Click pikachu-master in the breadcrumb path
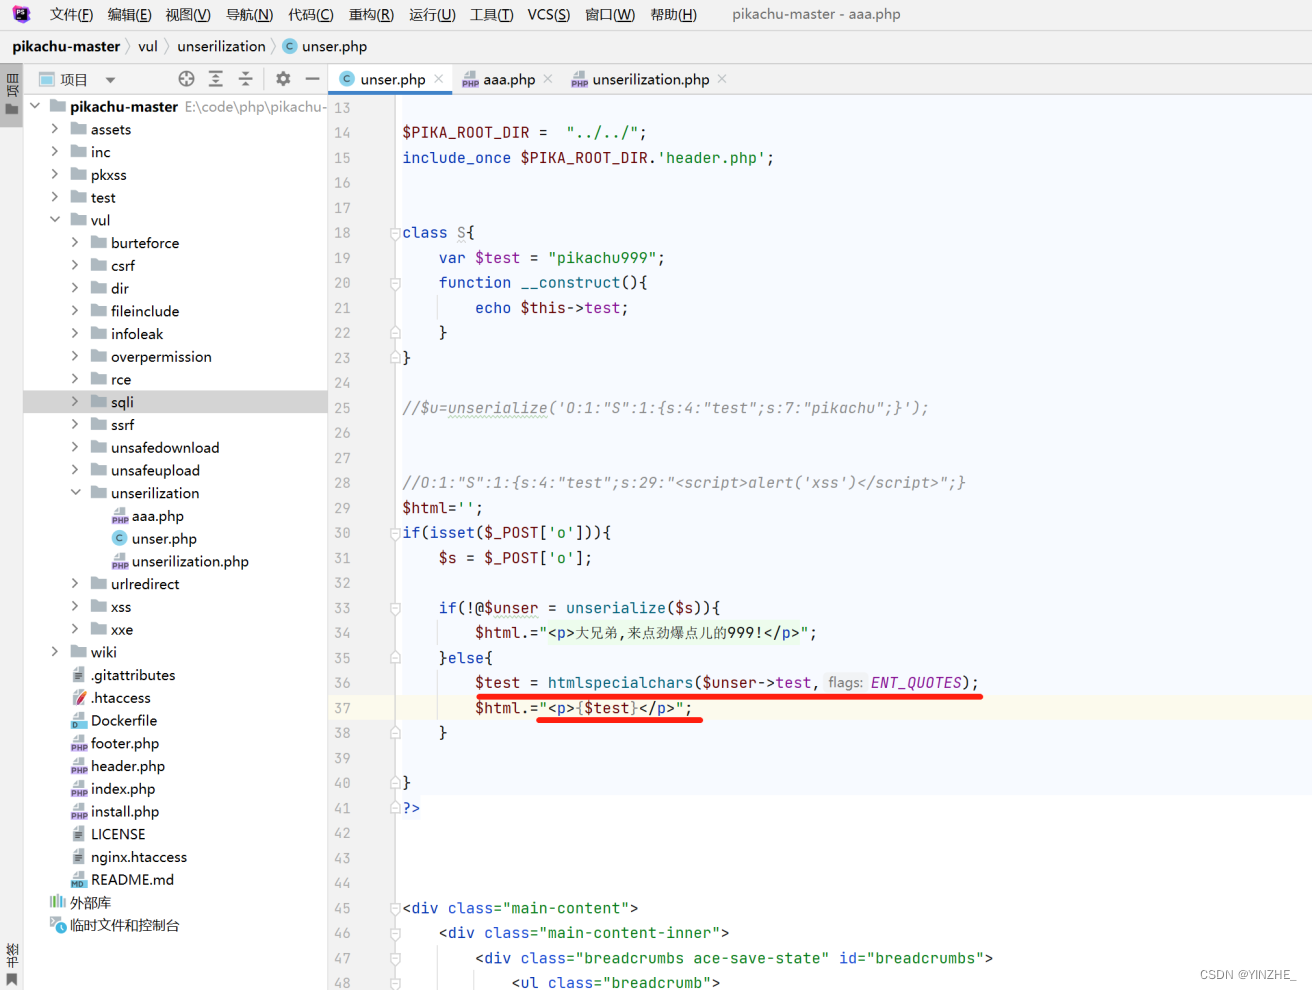 click(x=66, y=46)
